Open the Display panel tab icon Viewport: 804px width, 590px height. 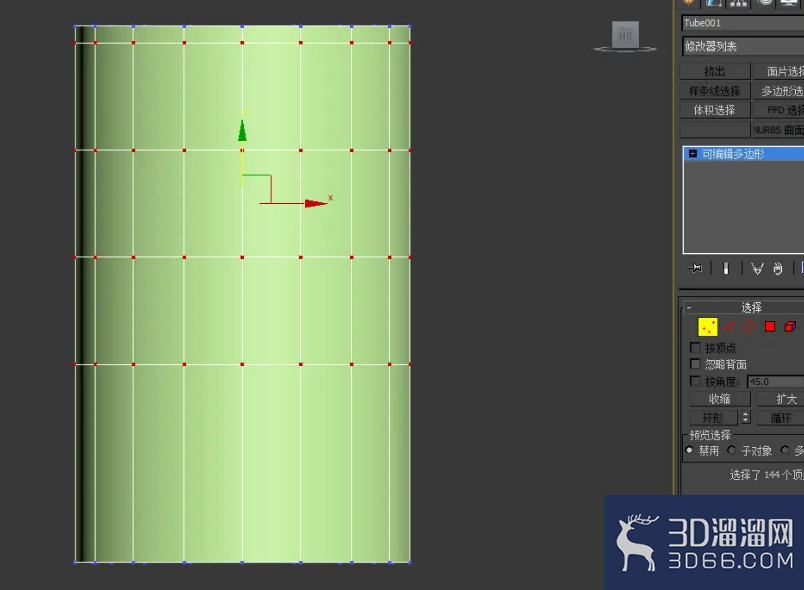789,3
